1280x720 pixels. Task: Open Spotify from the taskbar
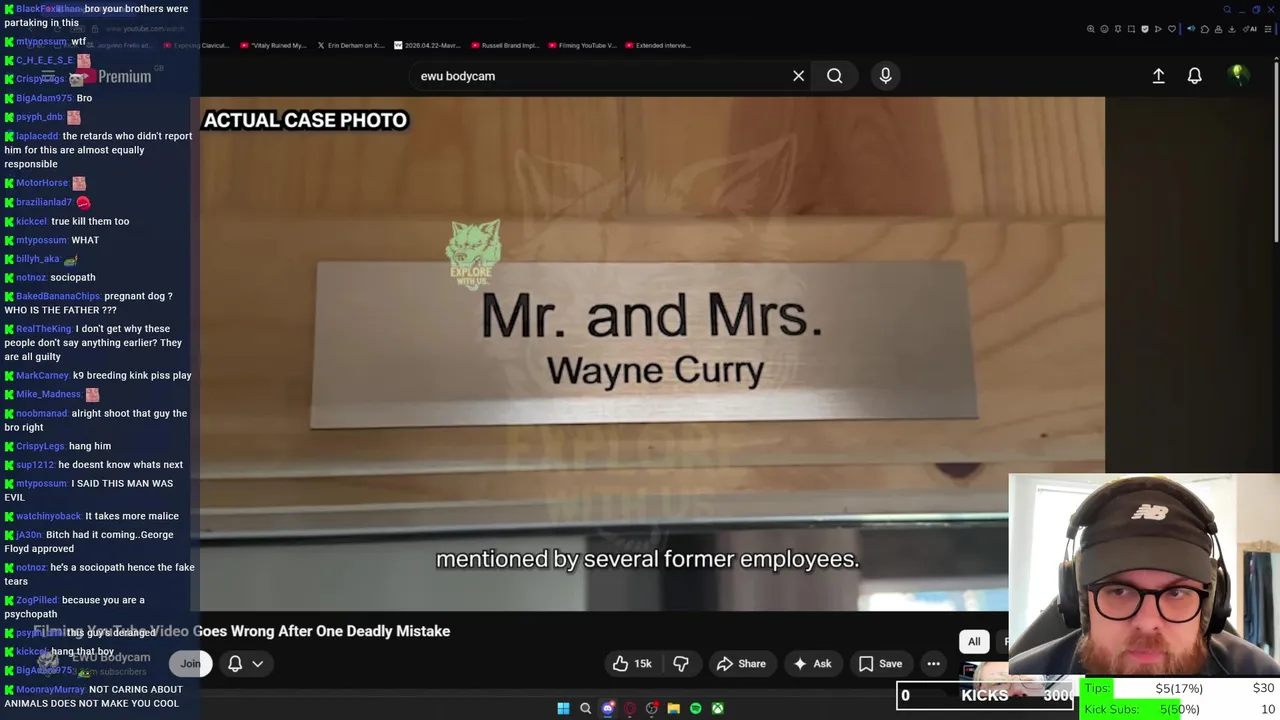pyautogui.click(x=695, y=708)
